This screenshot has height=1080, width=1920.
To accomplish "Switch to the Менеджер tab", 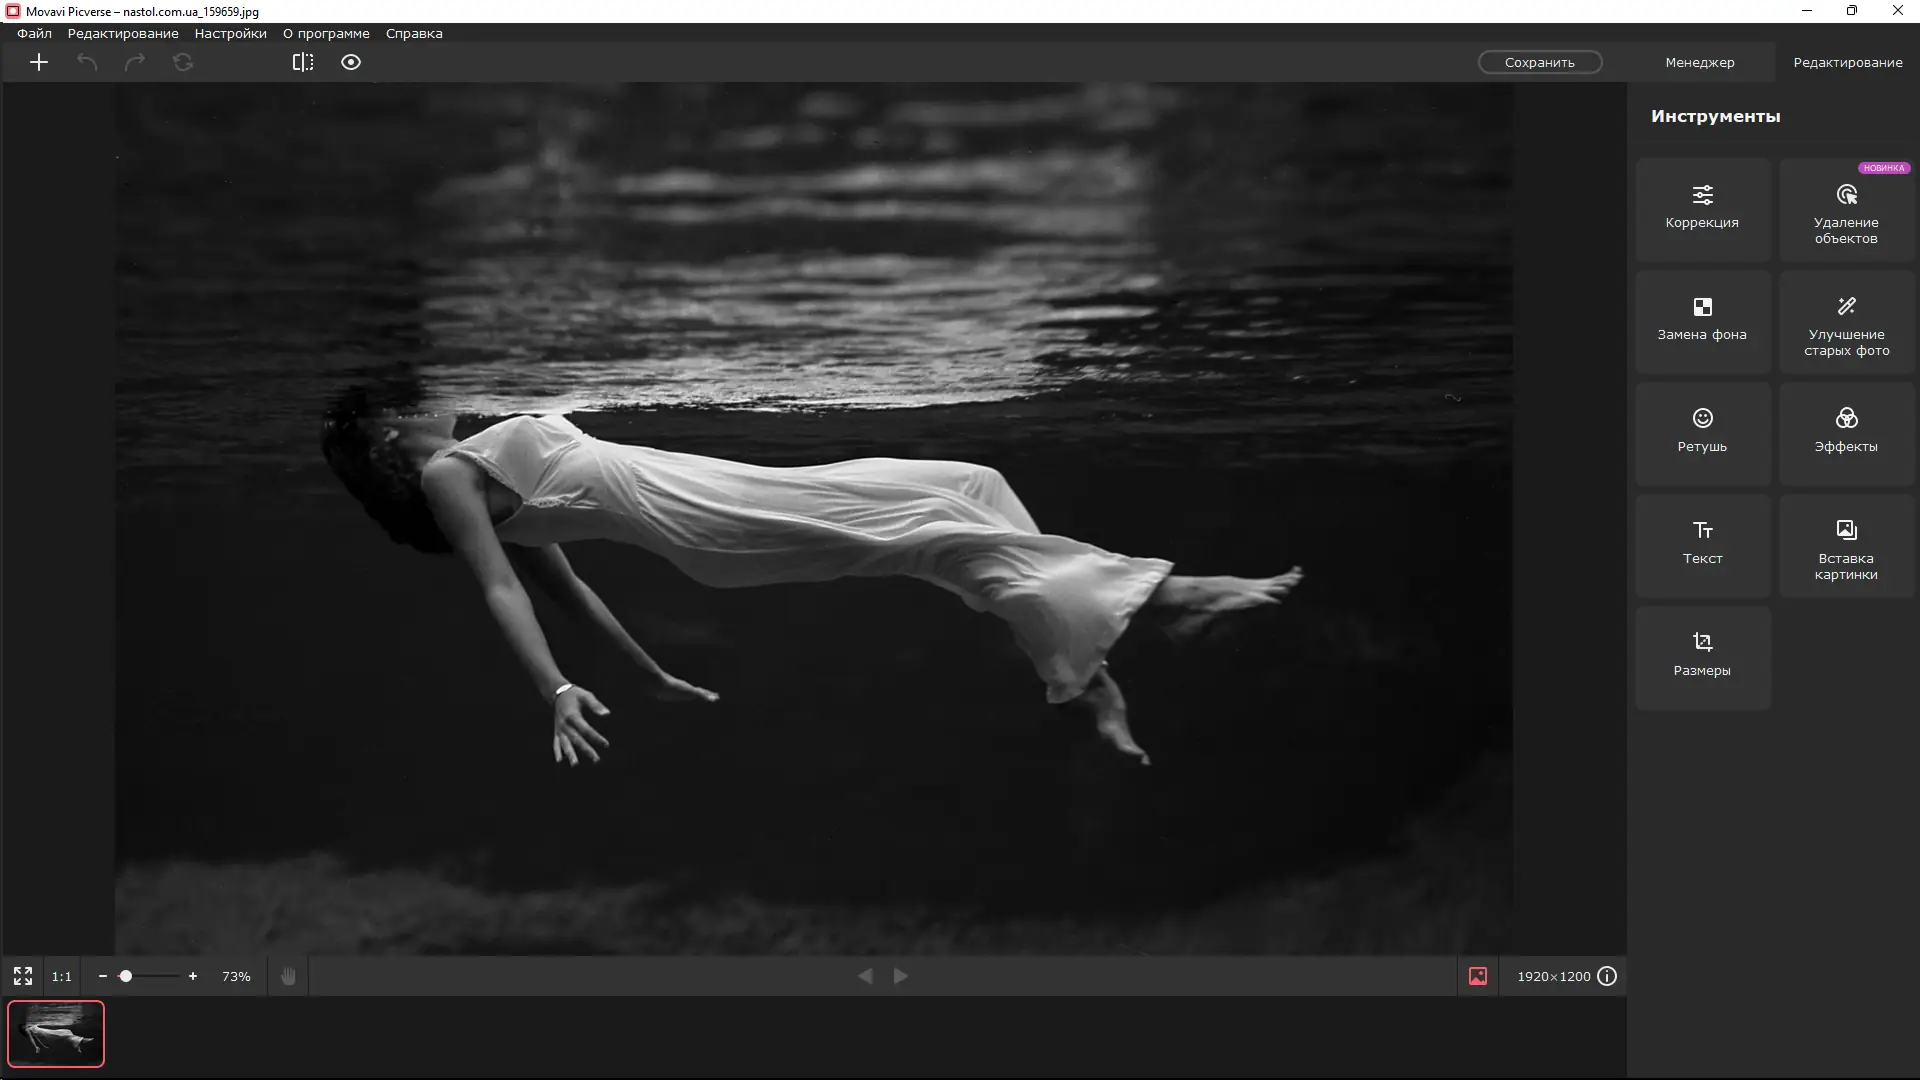I will [1699, 62].
